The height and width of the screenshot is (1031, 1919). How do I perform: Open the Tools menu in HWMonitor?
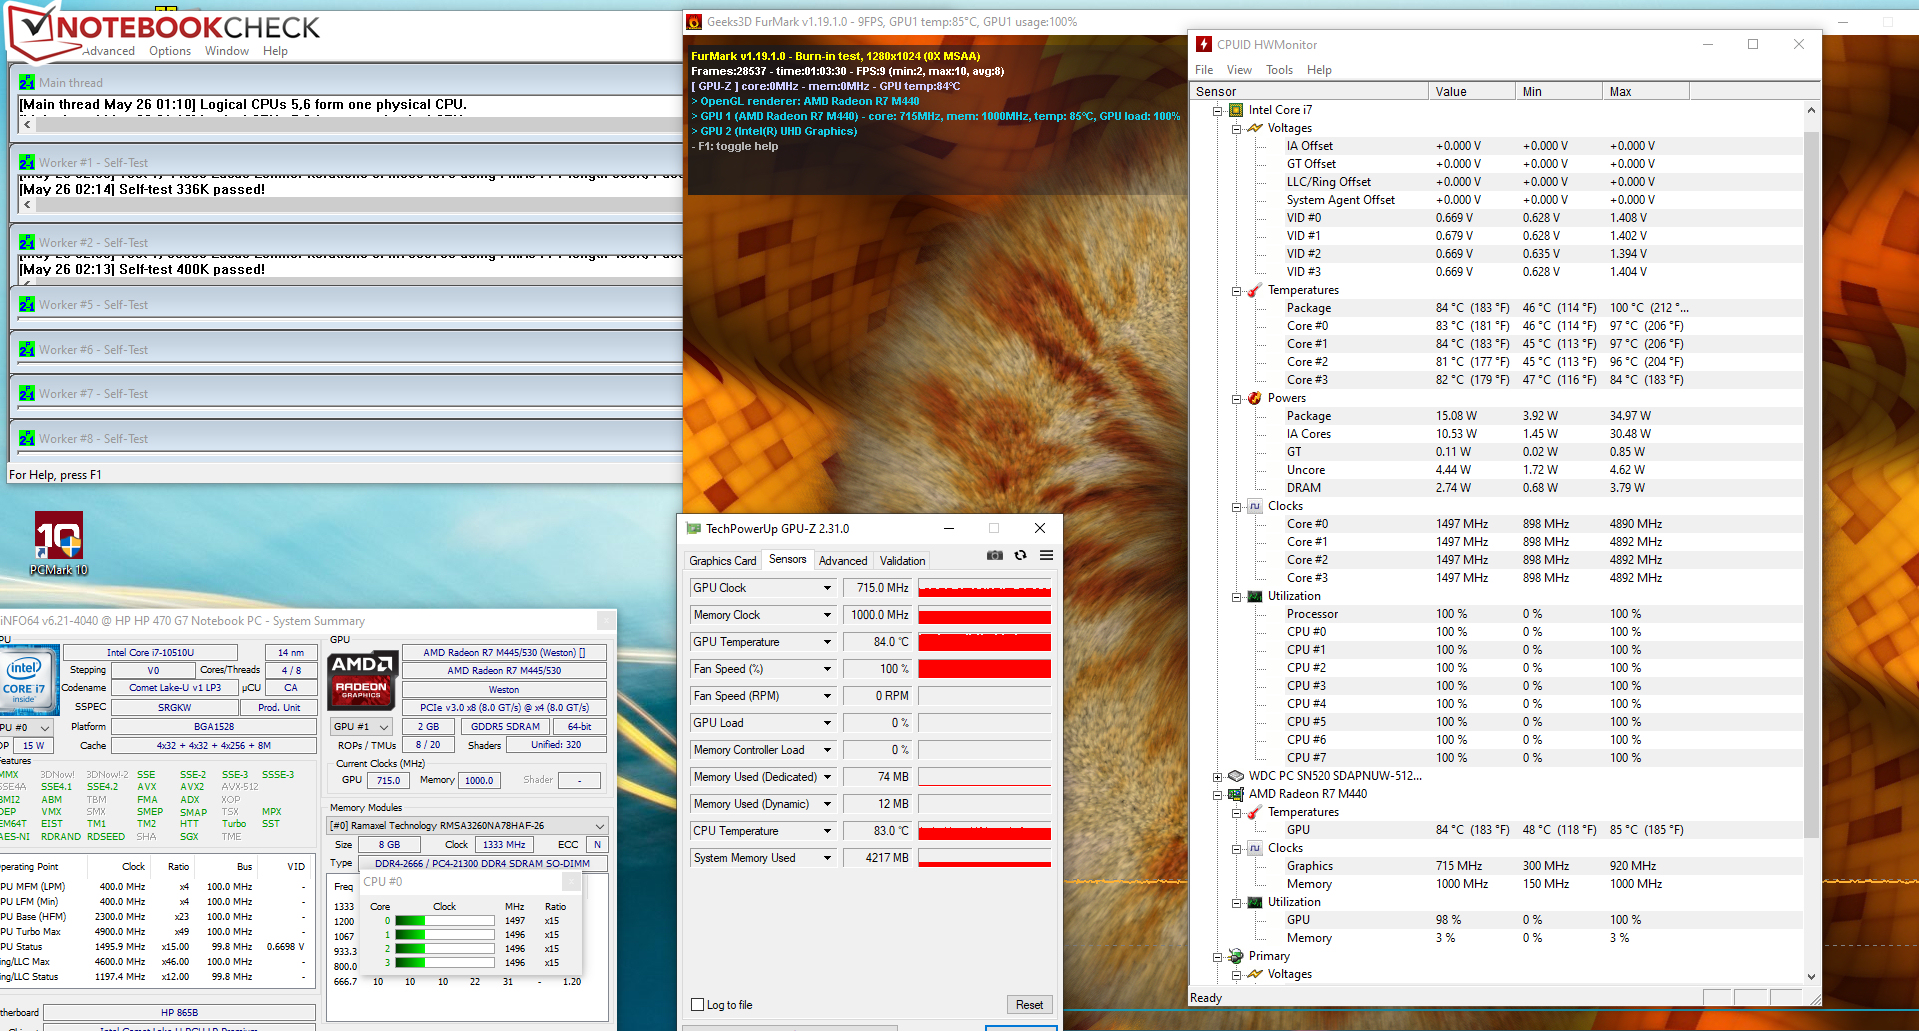click(1279, 70)
